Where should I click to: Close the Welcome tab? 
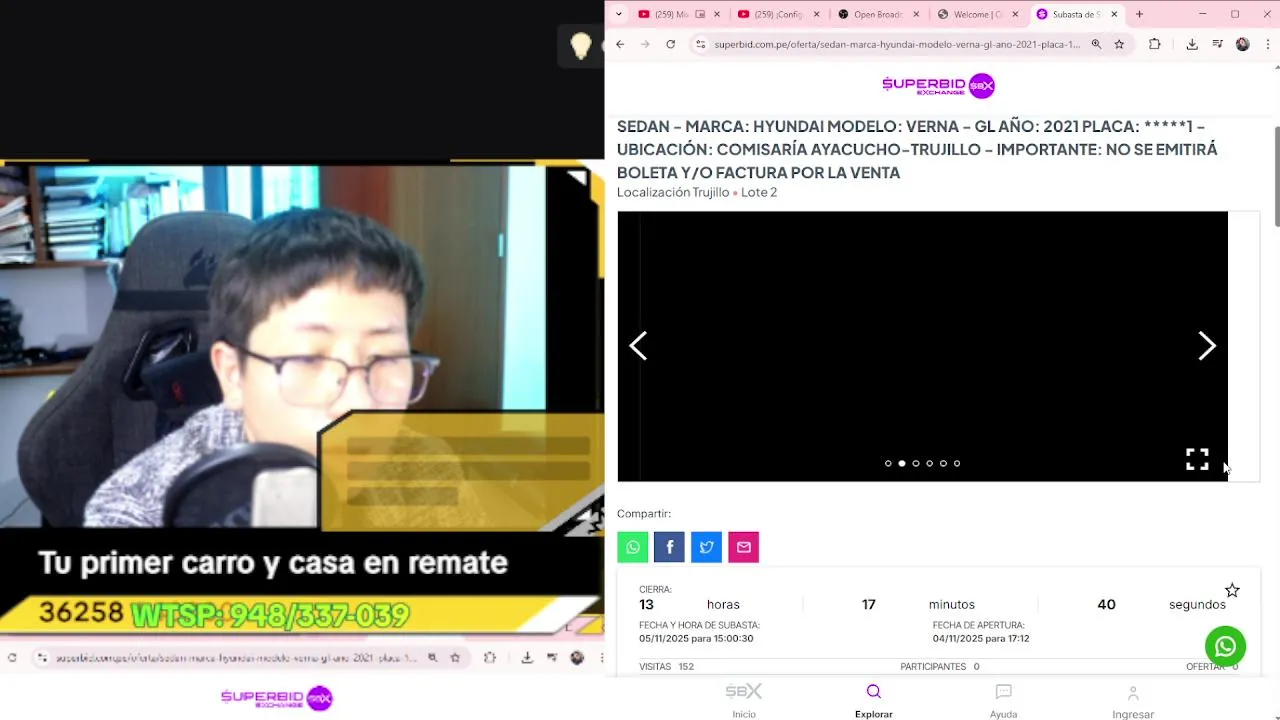[x=1015, y=14]
